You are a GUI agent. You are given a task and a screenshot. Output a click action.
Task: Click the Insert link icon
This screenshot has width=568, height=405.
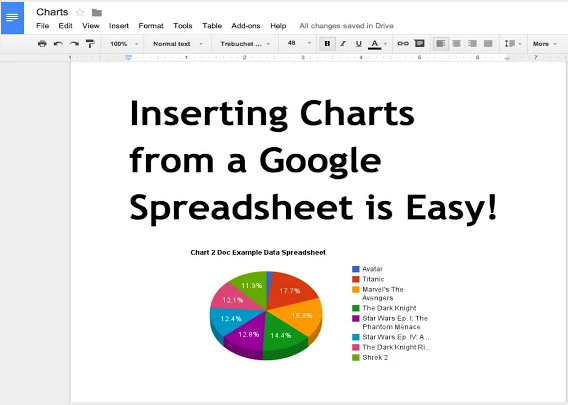pyautogui.click(x=403, y=43)
